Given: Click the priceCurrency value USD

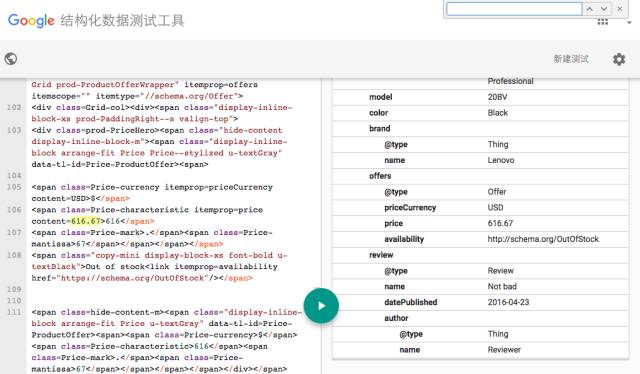Looking at the screenshot, I should click(x=496, y=207).
